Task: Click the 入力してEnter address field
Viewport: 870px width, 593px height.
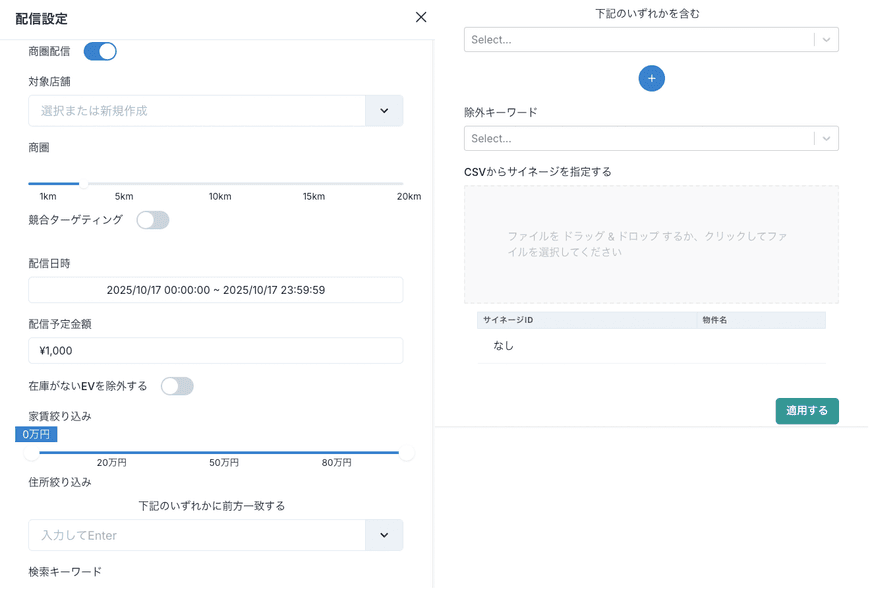Action: click(197, 535)
